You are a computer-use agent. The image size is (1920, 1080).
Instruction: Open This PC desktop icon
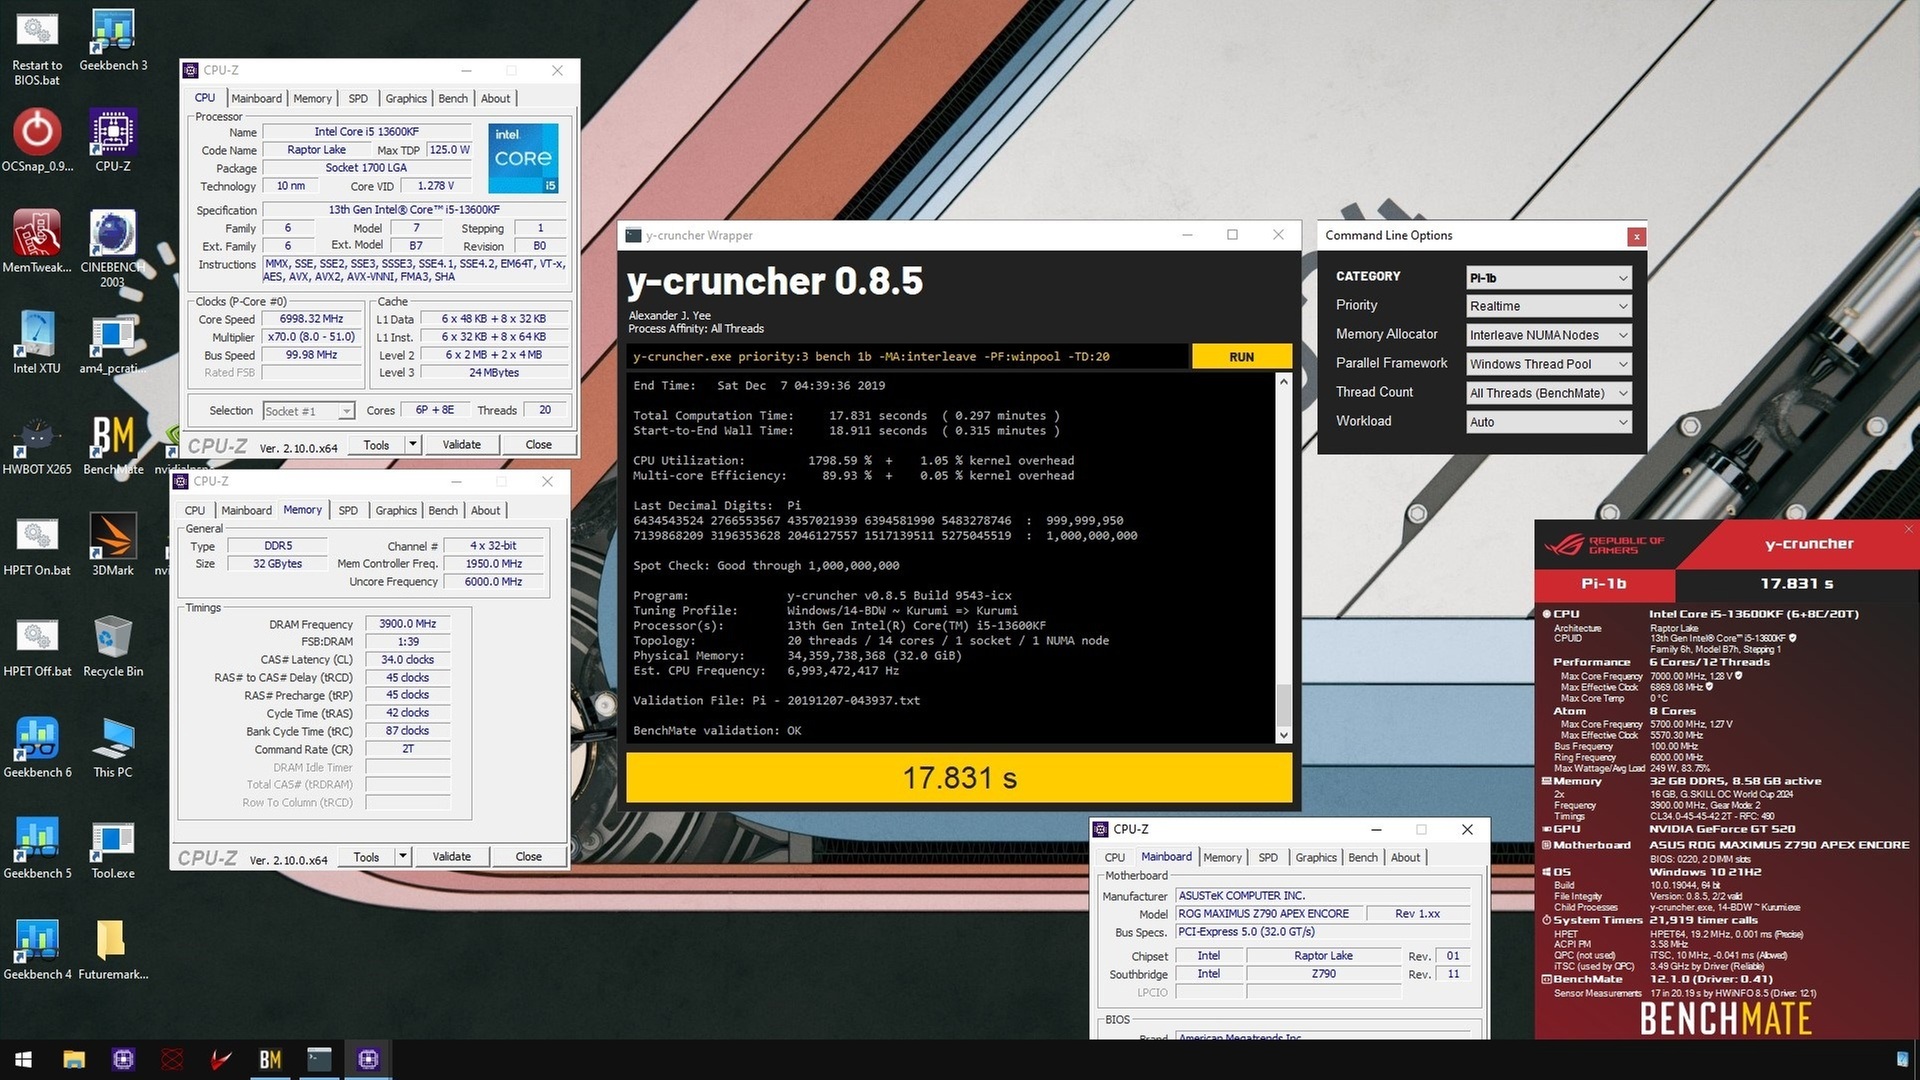tap(113, 746)
